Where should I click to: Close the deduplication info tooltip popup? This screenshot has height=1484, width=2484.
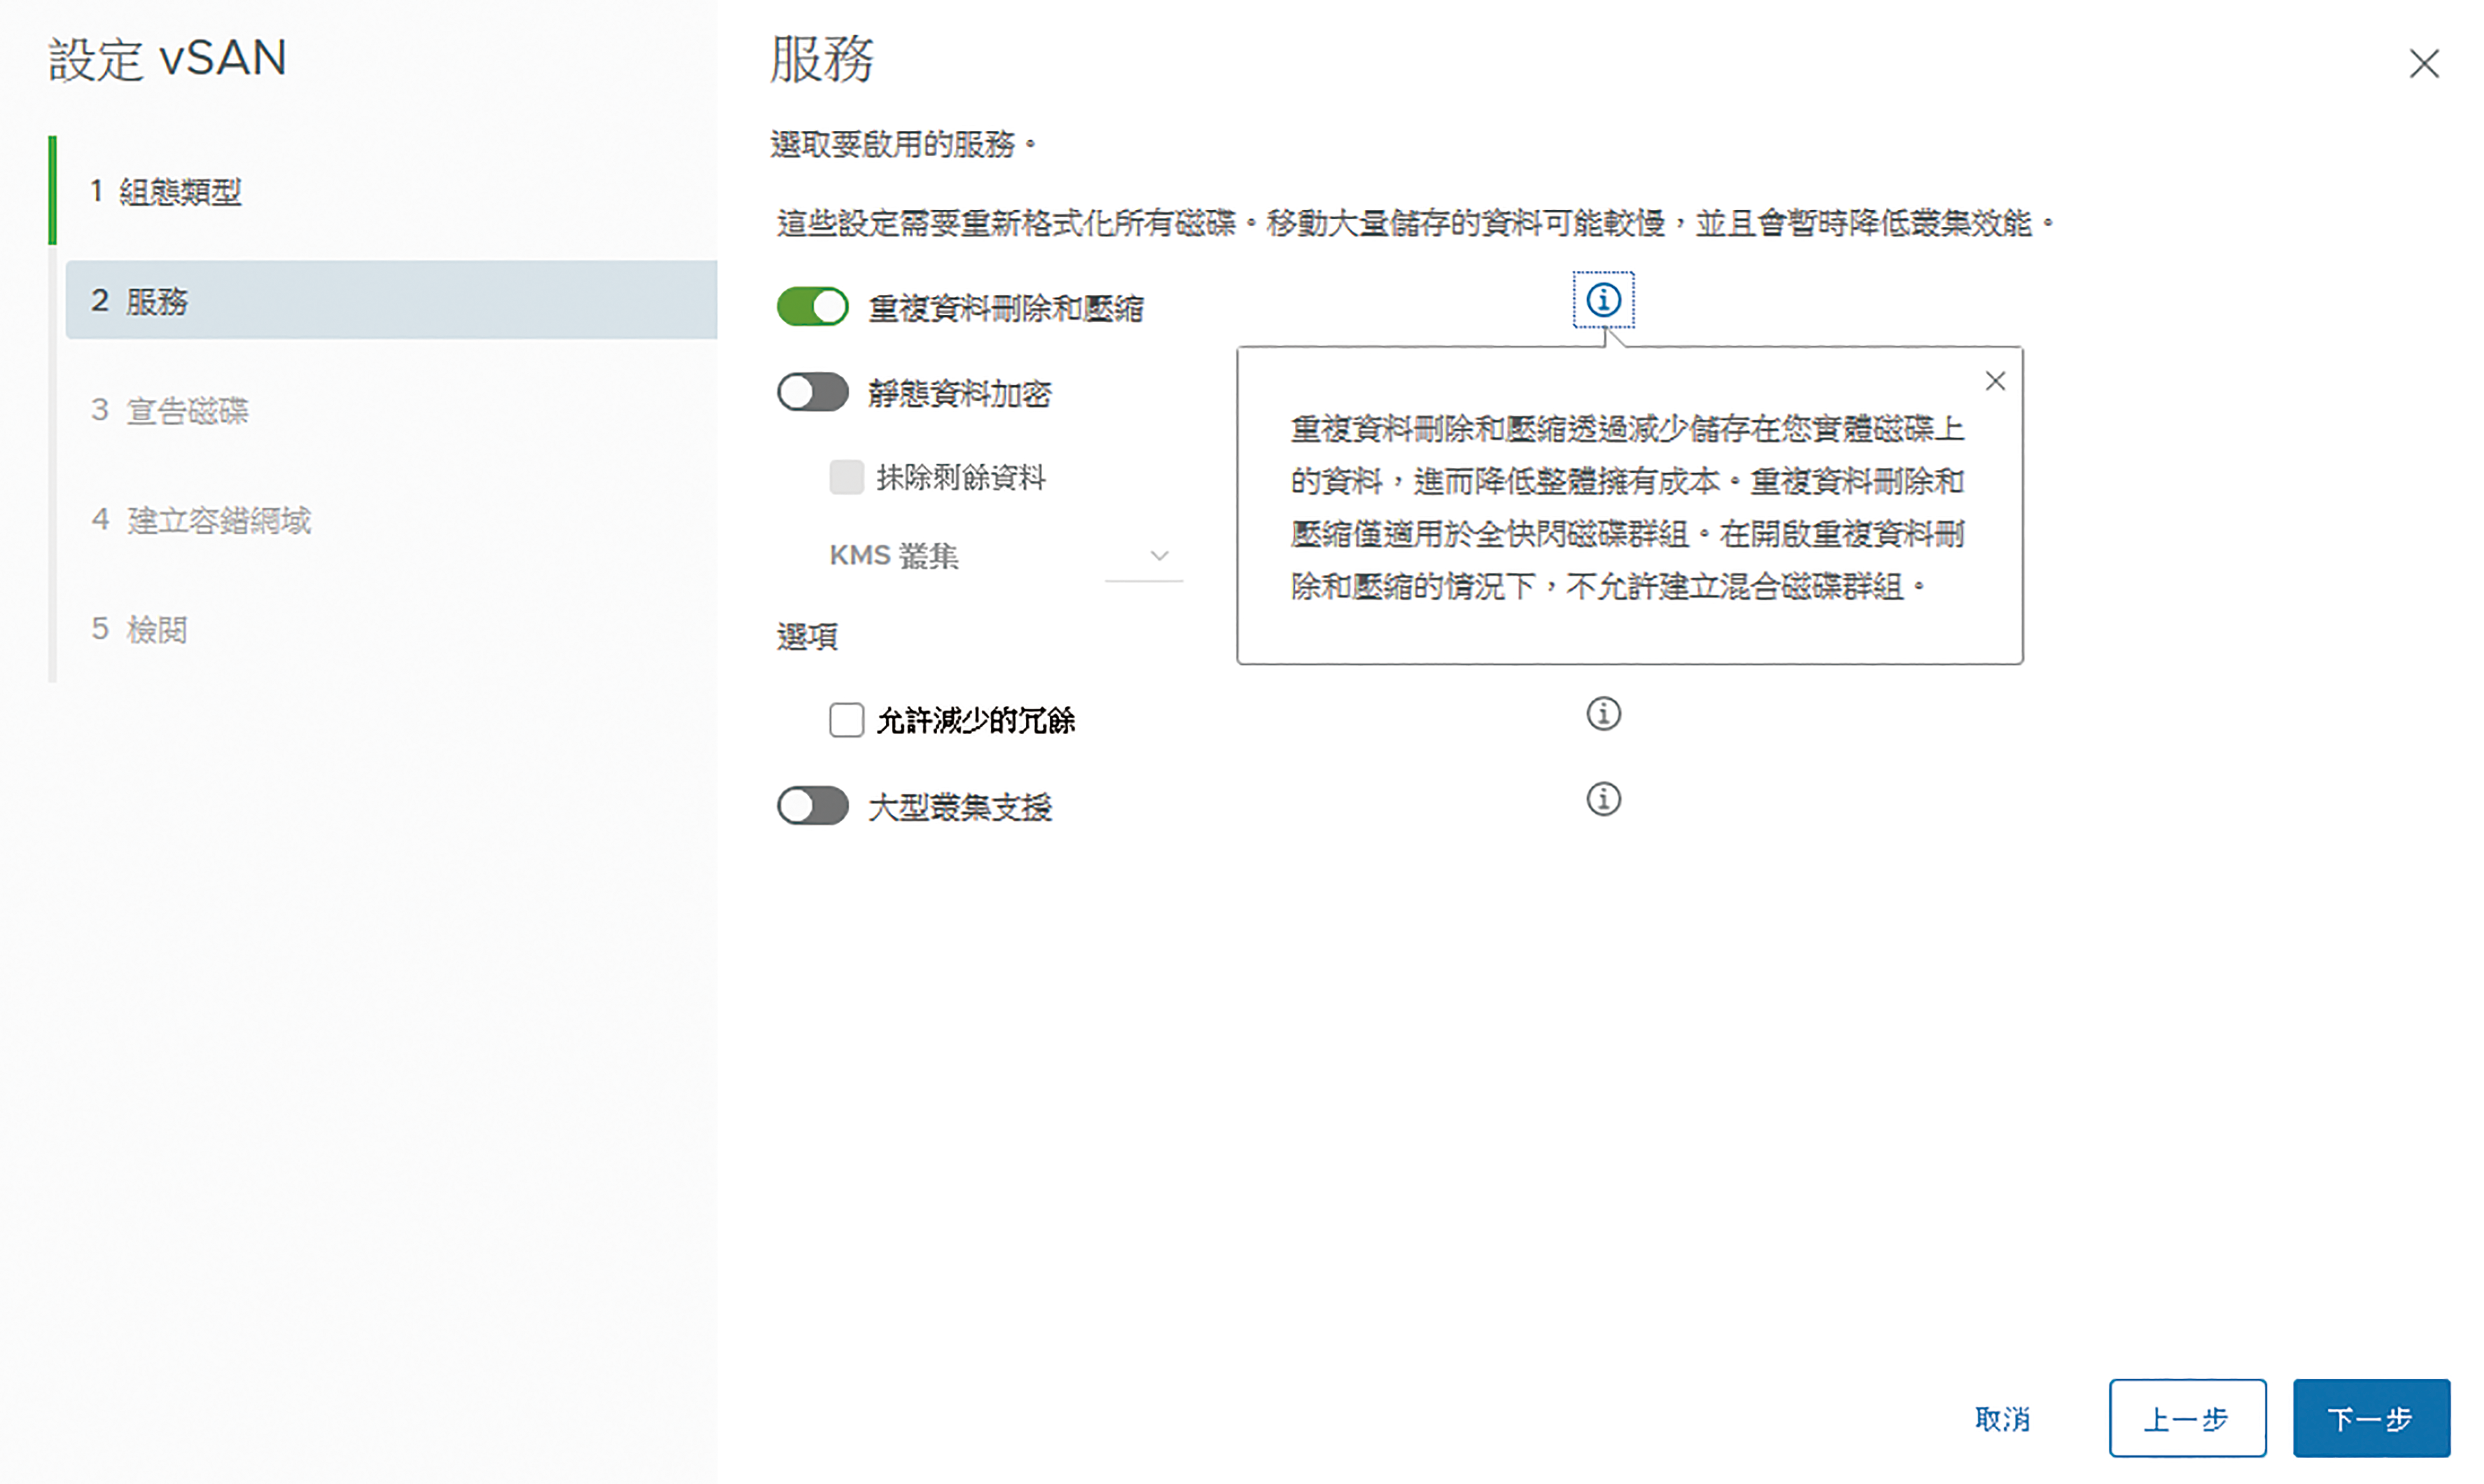1995,381
